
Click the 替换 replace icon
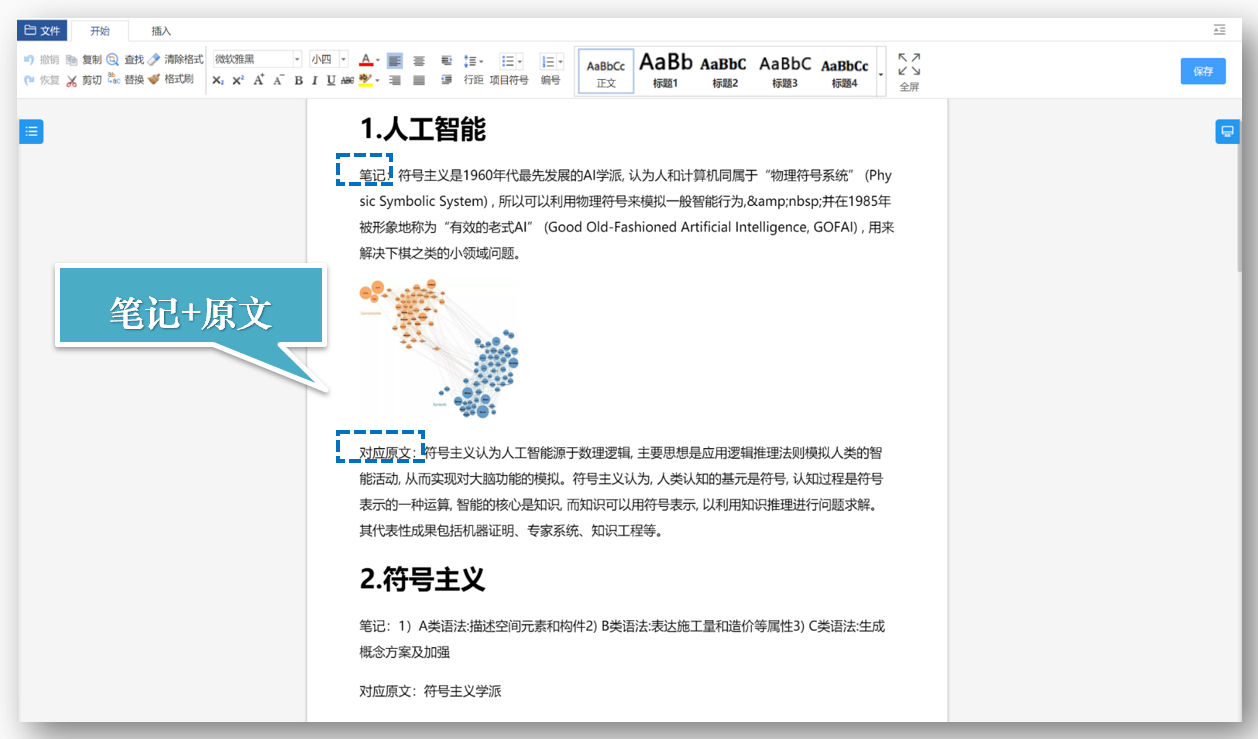click(x=114, y=80)
